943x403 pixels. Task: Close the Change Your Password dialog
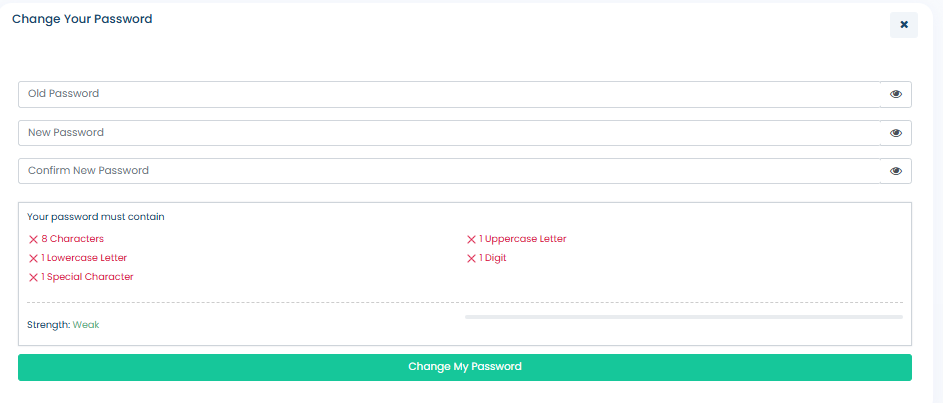(903, 25)
